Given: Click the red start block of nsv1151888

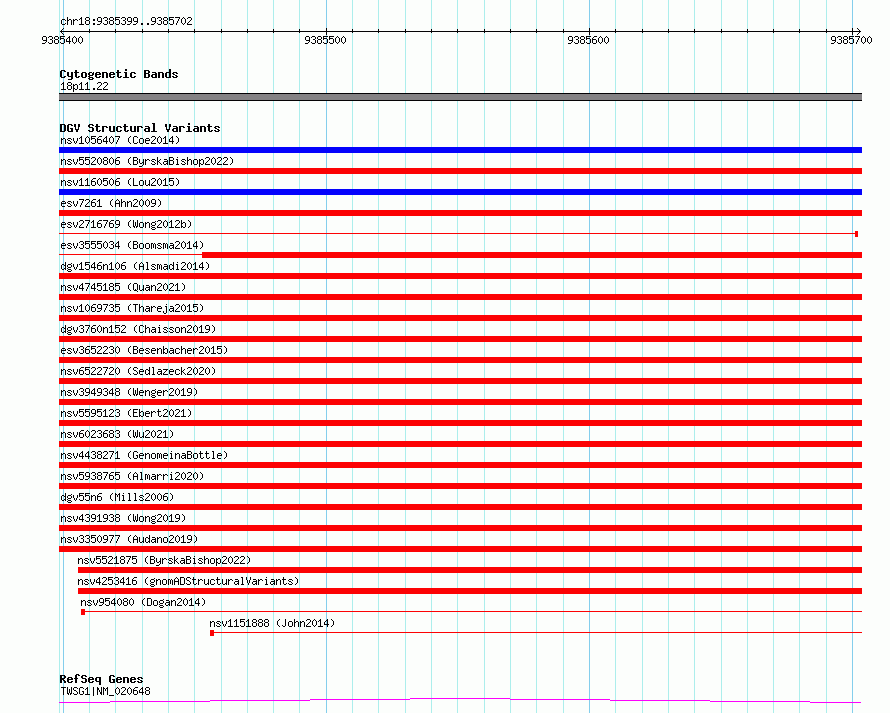Looking at the screenshot, I should (212, 633).
